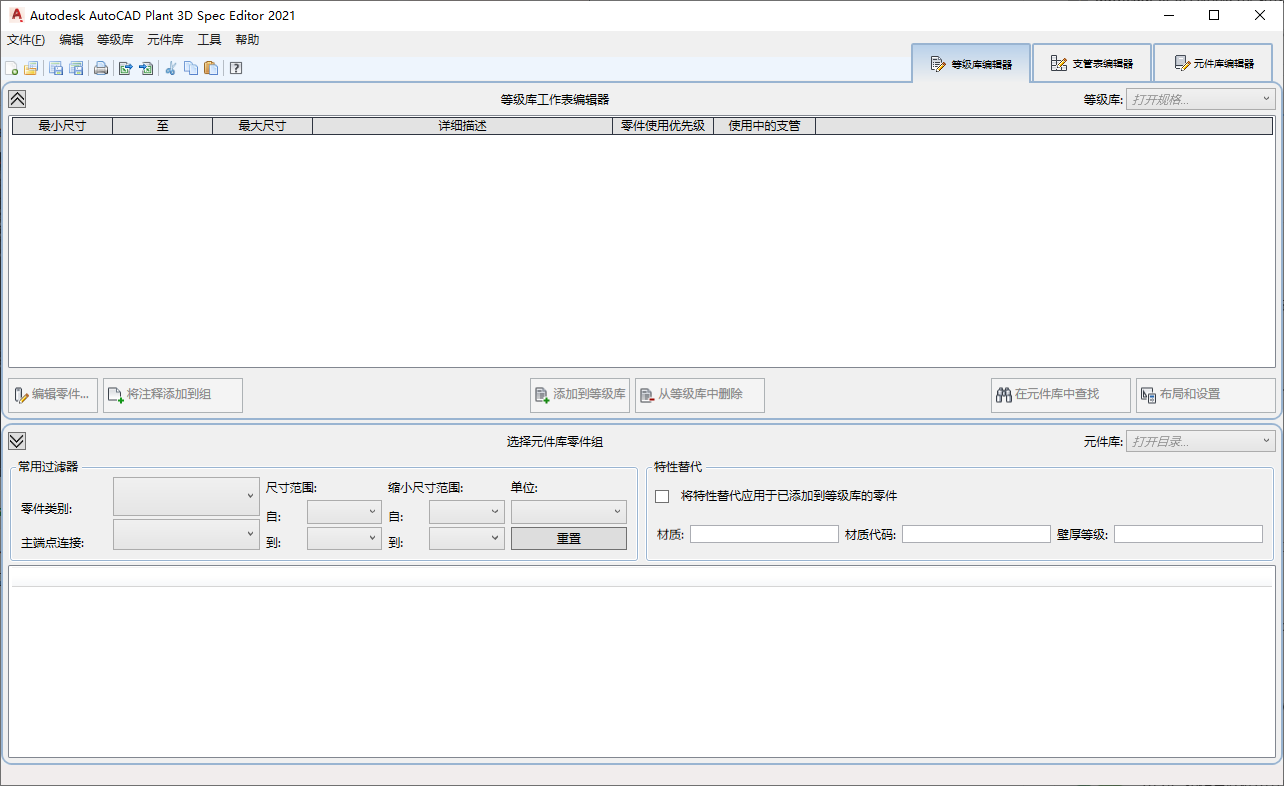Copy the selected item
This screenshot has width=1284, height=786.
(190, 68)
